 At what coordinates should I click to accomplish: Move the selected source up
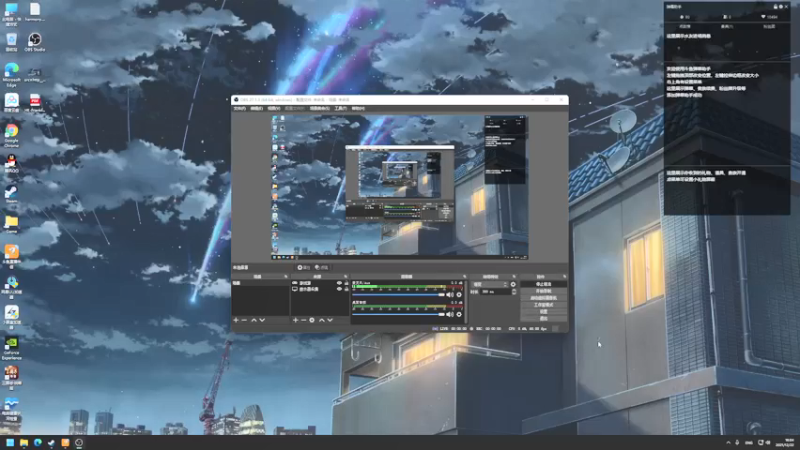pos(322,320)
